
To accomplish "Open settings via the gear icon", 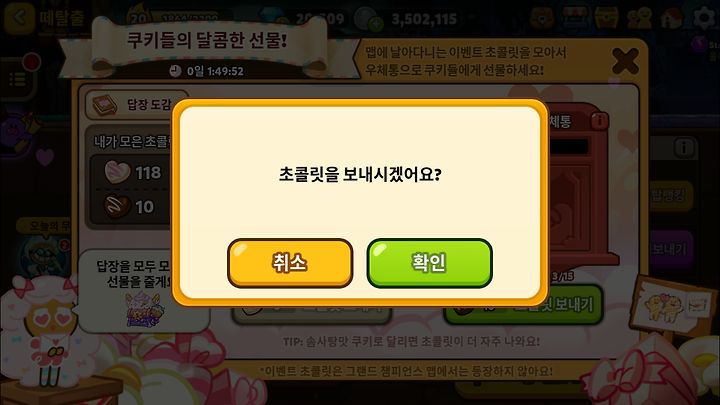I will coord(704,17).
